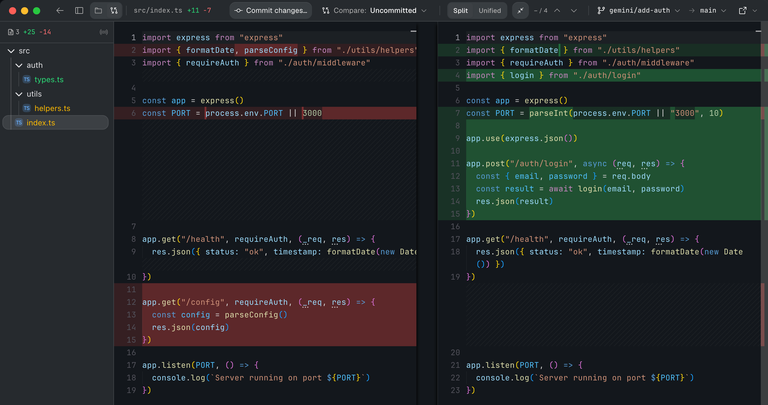
Task: Click the TypeScript icon beside helpers.ts
Action: [26, 108]
